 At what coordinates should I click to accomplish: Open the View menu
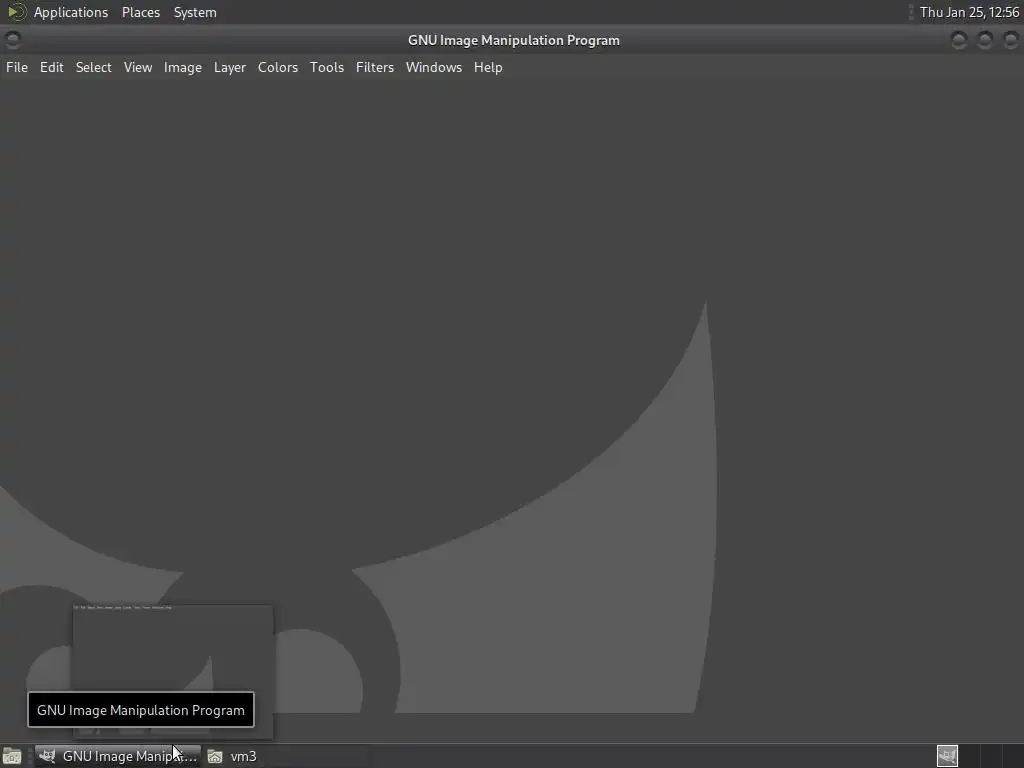[138, 67]
